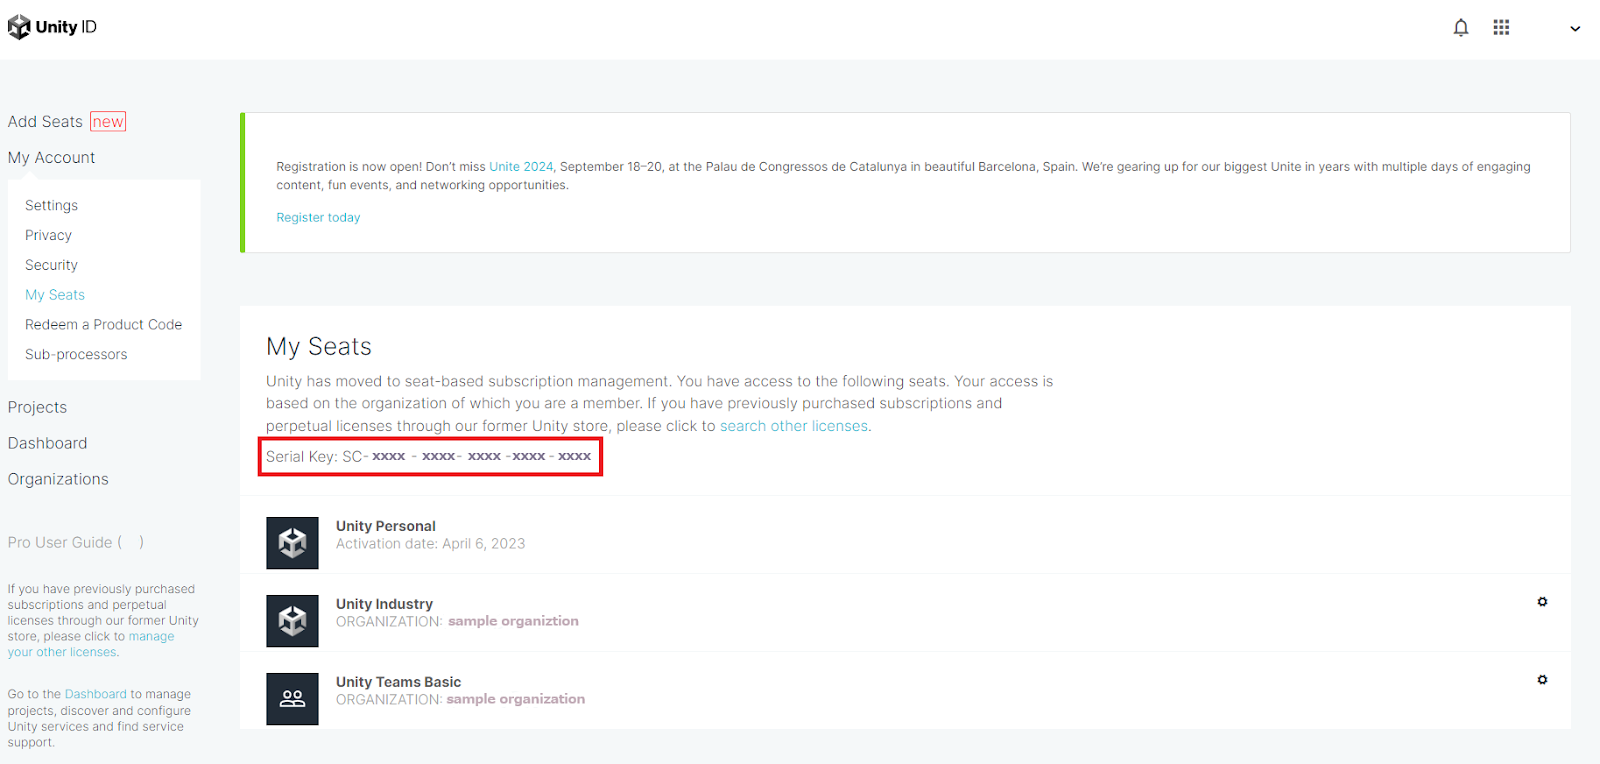
Task: Open Add Seats in sidebar
Action: pos(46,122)
